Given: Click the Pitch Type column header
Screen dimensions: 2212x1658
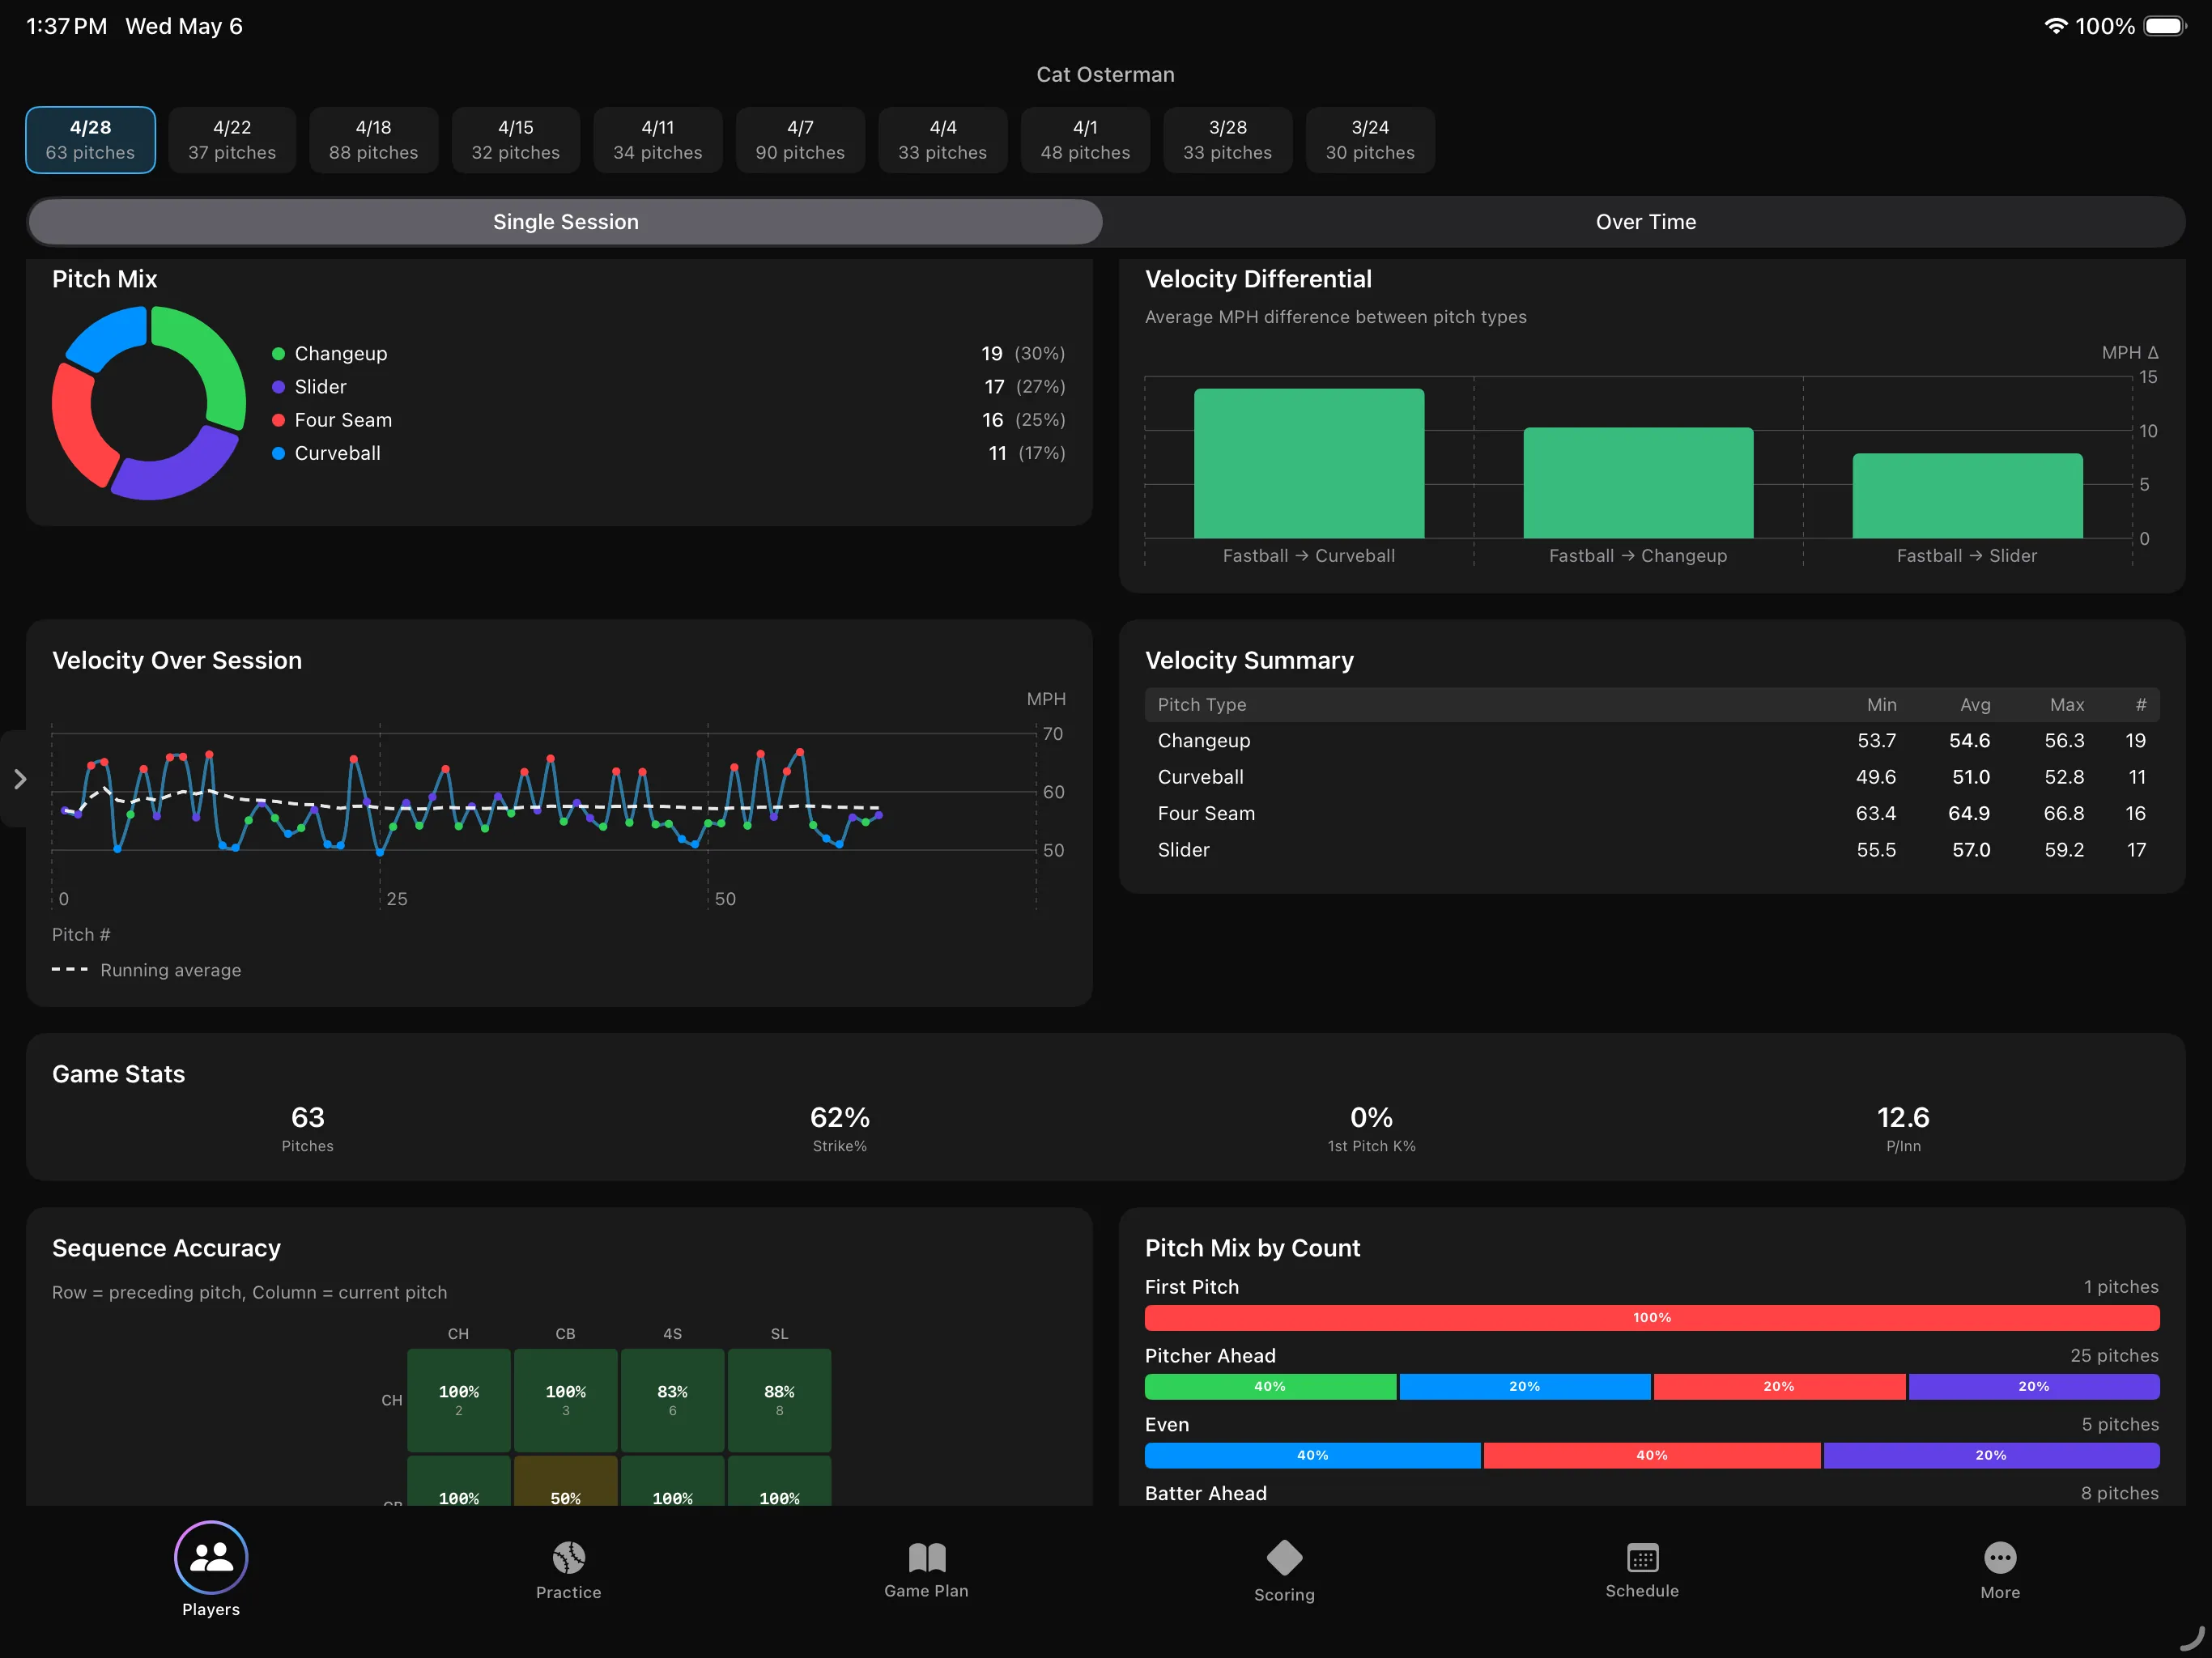Looking at the screenshot, I should click(x=1202, y=705).
